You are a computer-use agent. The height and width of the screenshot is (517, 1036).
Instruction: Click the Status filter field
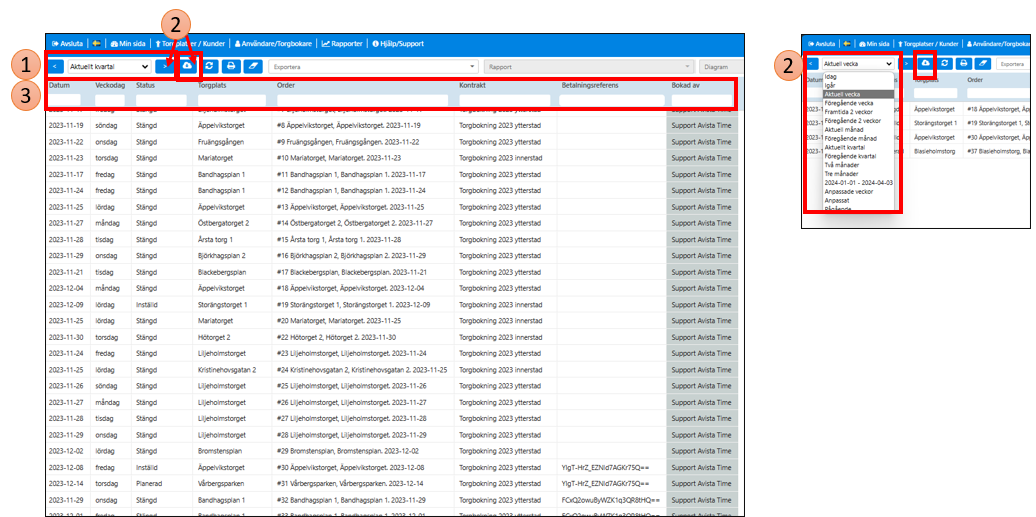pyautogui.click(x=161, y=100)
